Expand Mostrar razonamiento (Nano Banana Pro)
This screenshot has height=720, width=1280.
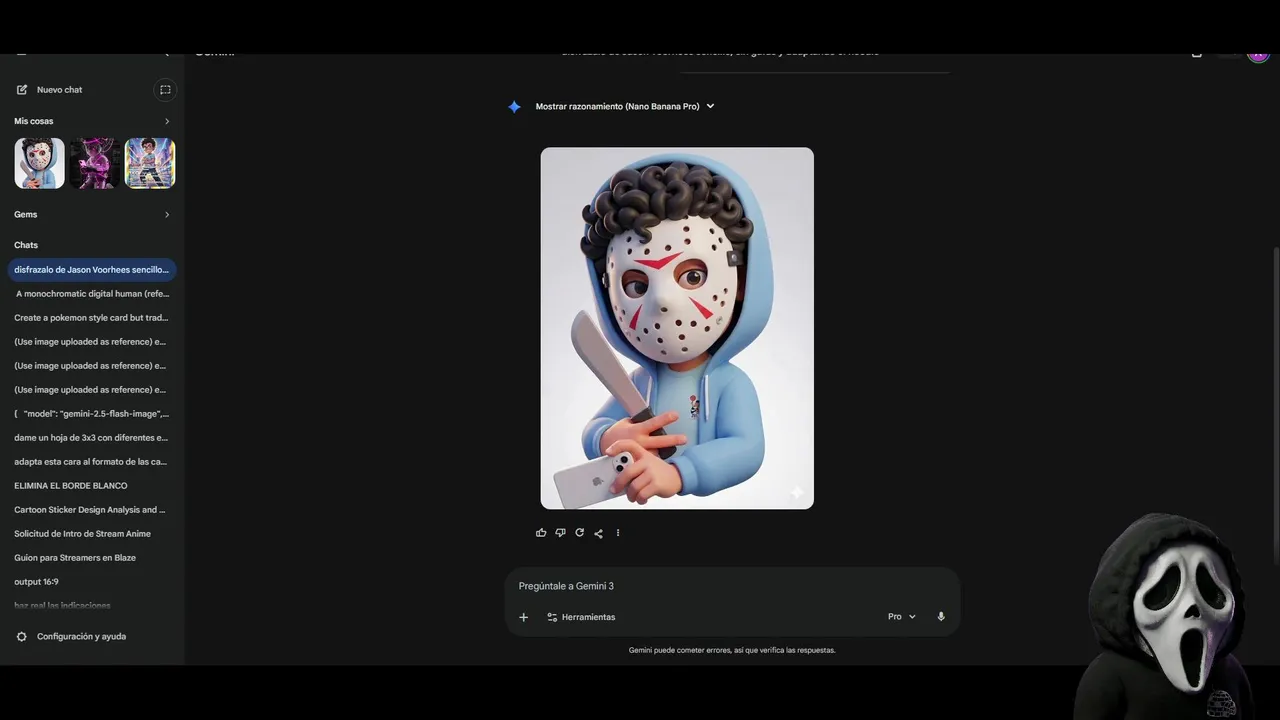[625, 106]
